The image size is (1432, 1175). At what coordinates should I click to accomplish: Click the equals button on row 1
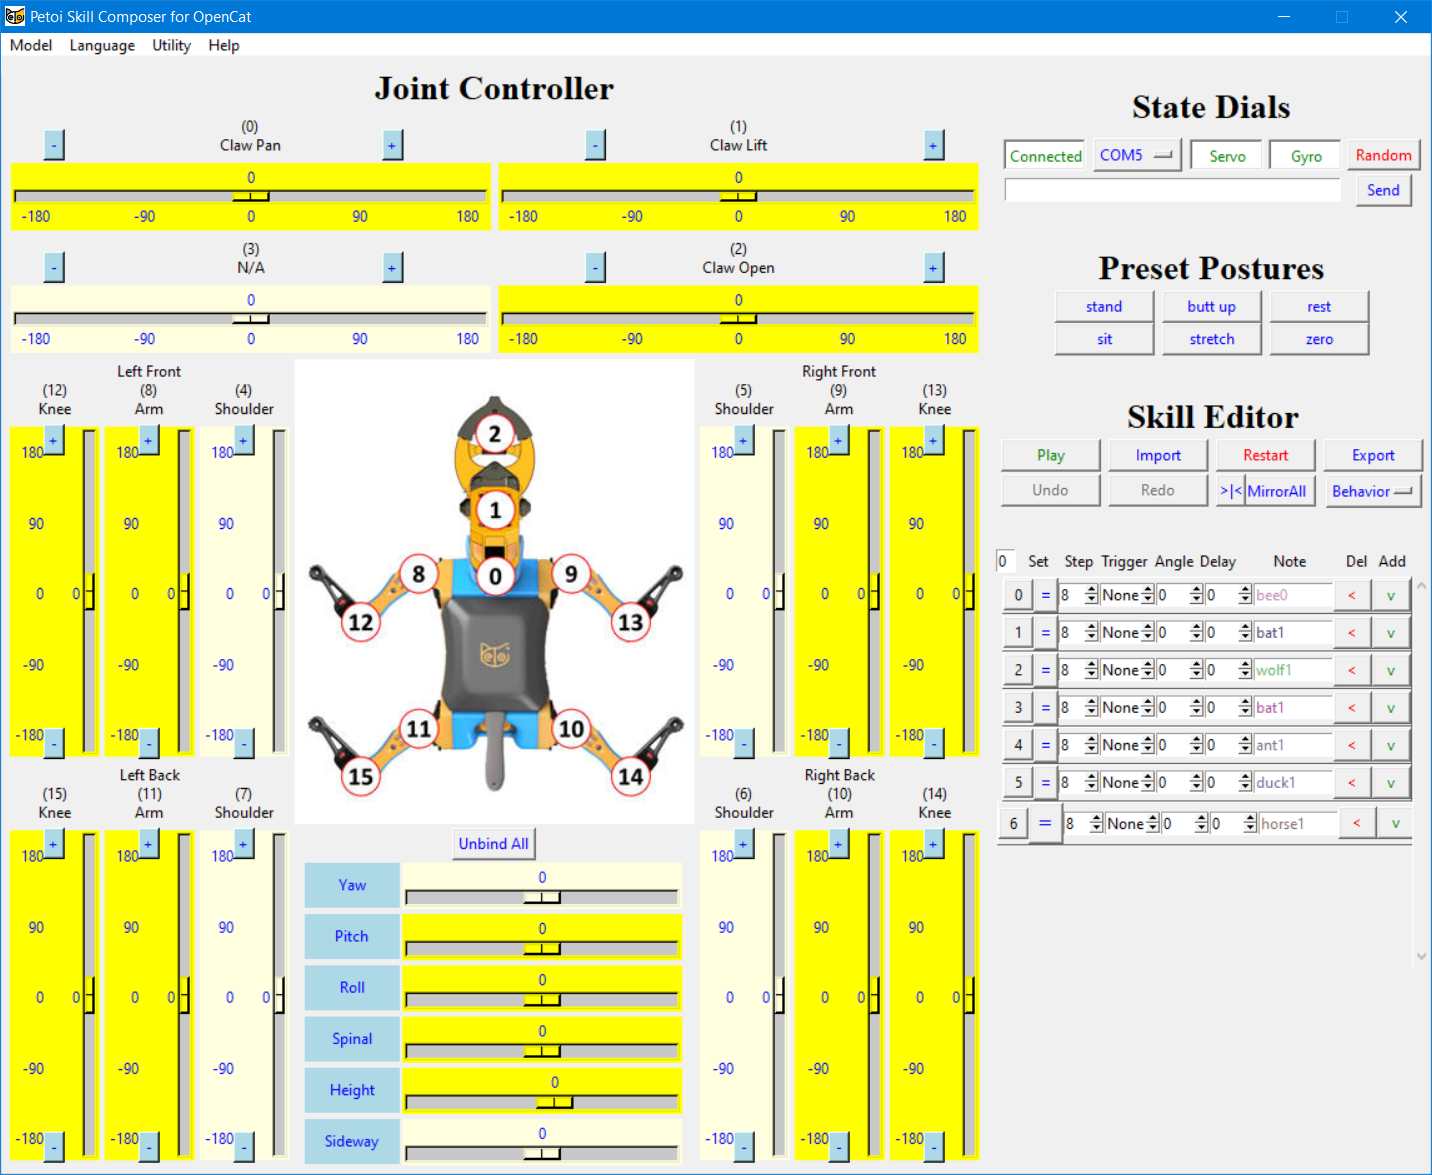pyautogui.click(x=1046, y=633)
